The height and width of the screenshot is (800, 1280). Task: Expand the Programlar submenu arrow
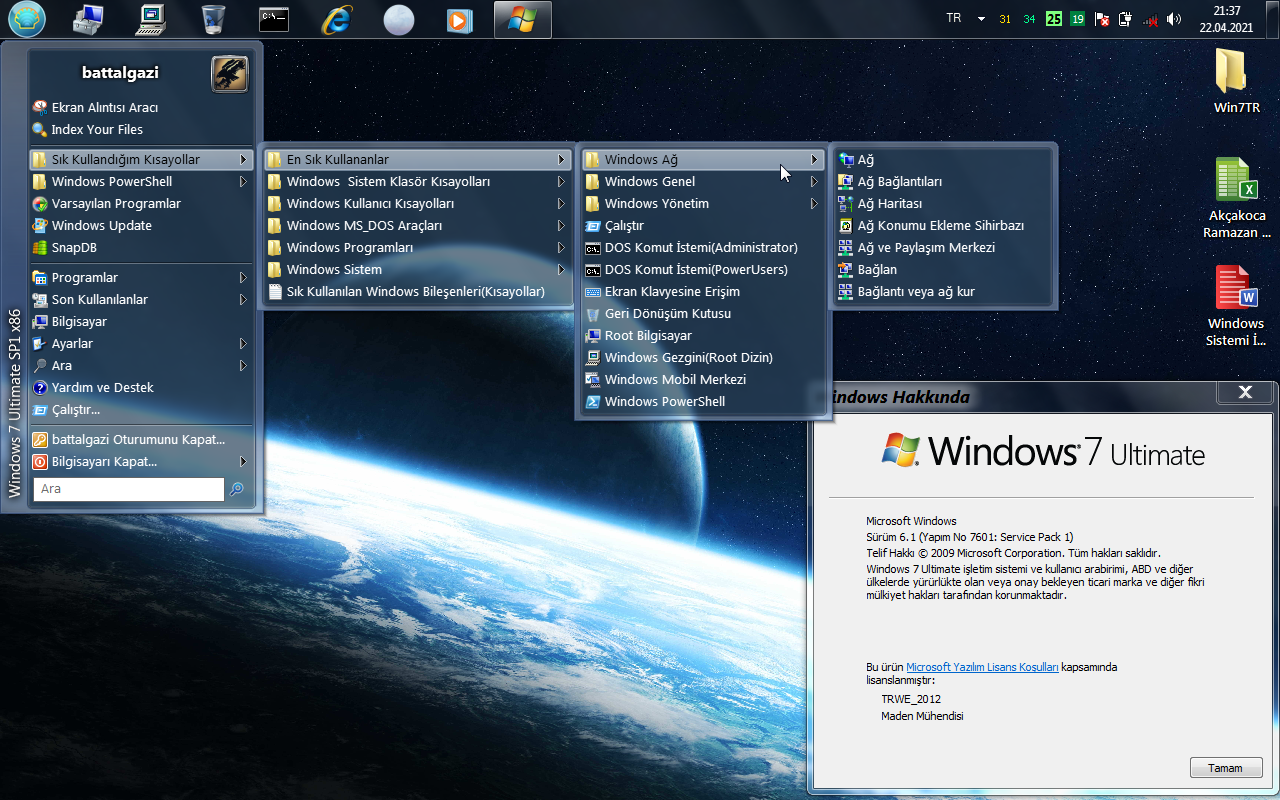[x=243, y=277]
